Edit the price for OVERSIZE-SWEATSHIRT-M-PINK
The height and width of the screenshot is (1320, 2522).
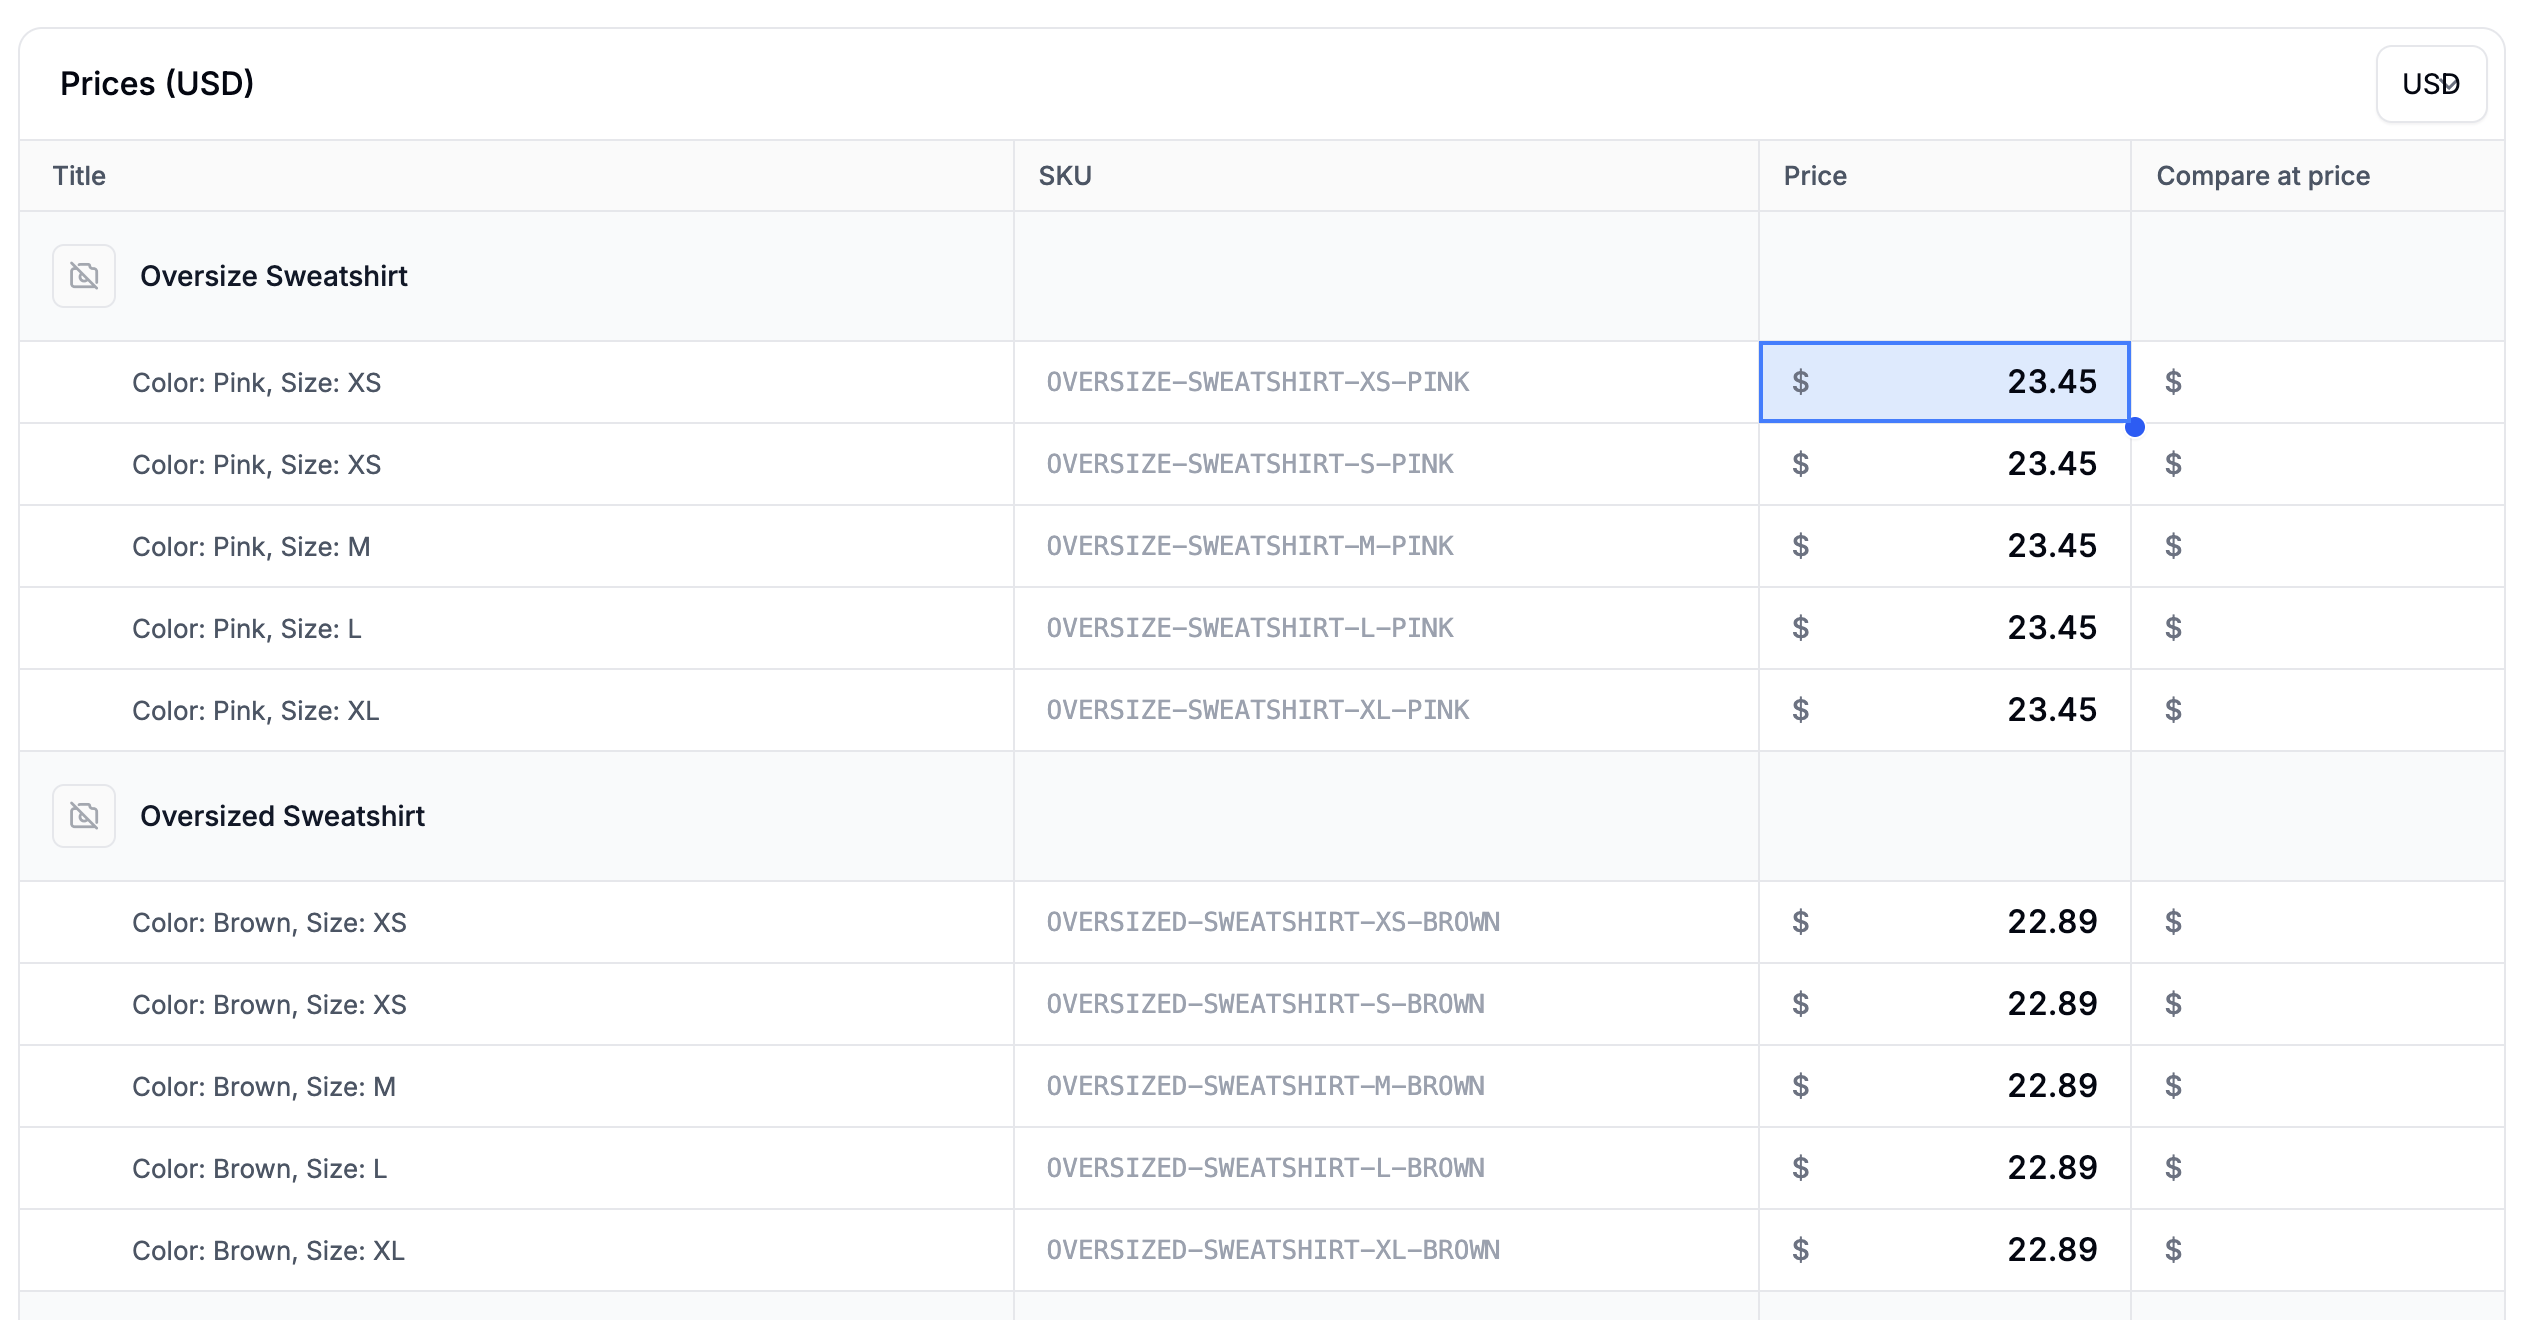pyautogui.click(x=1944, y=546)
